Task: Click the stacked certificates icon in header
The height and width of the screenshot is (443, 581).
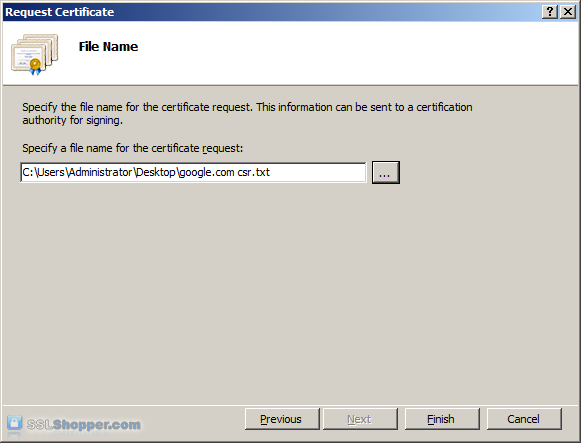Action: click(34, 54)
